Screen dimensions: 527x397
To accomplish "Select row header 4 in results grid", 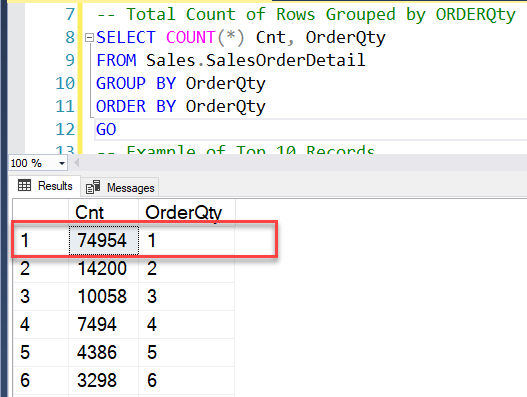I will (x=41, y=324).
